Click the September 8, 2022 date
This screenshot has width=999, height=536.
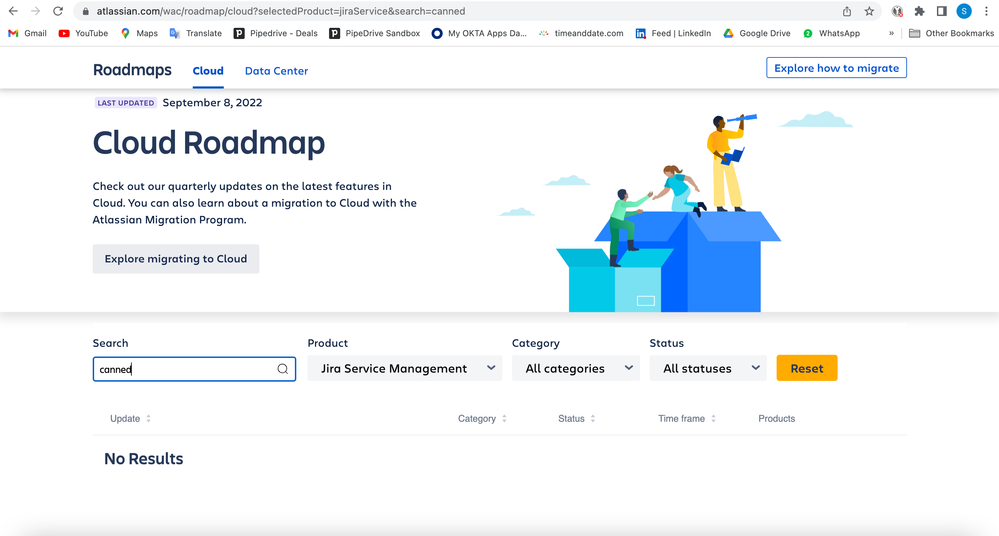pyautogui.click(x=212, y=103)
